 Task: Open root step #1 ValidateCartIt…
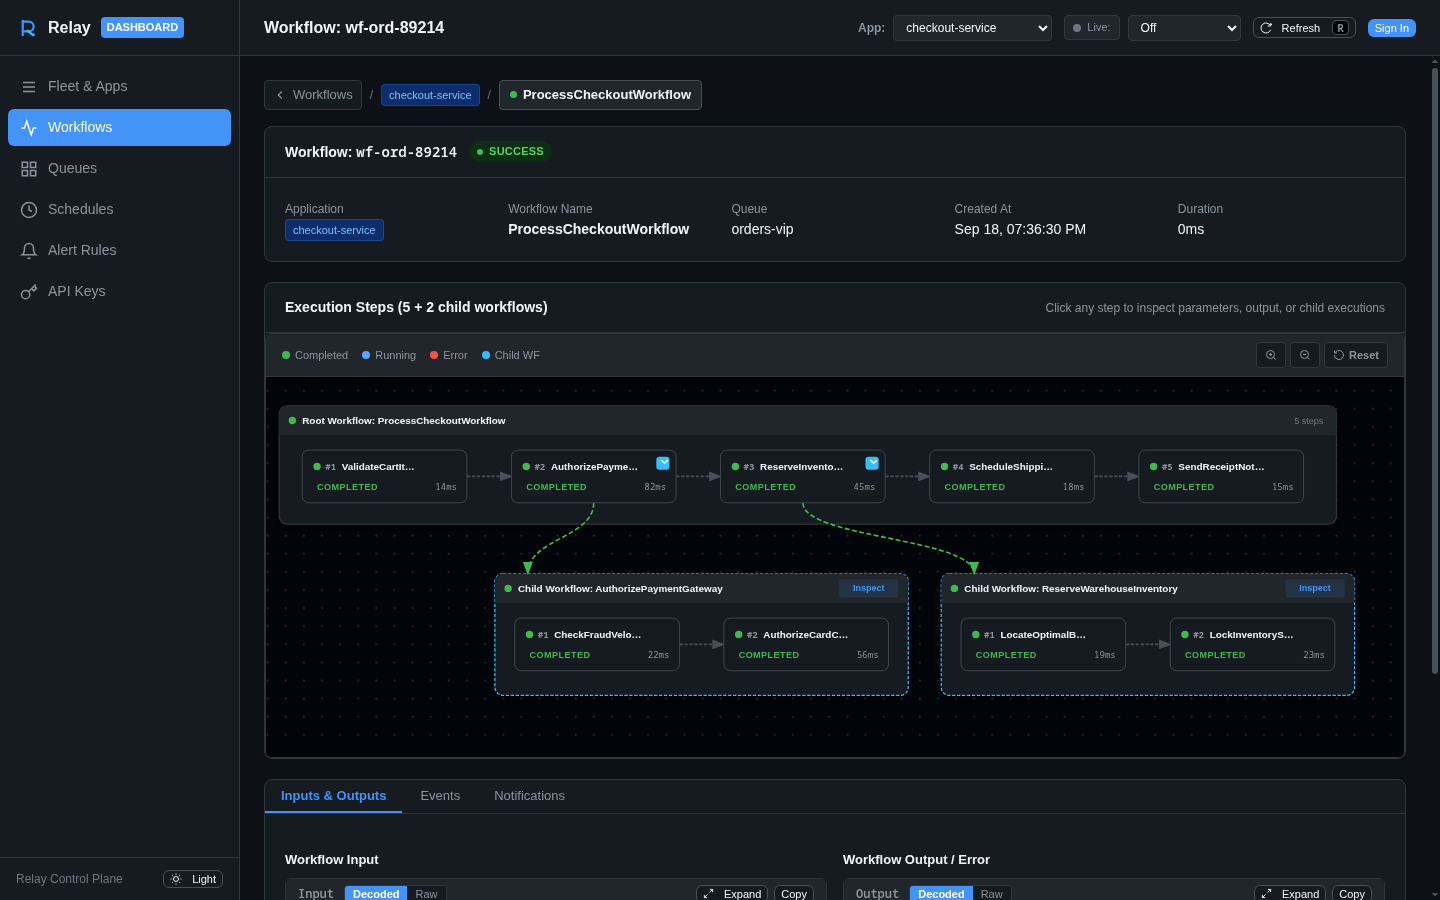(384, 476)
